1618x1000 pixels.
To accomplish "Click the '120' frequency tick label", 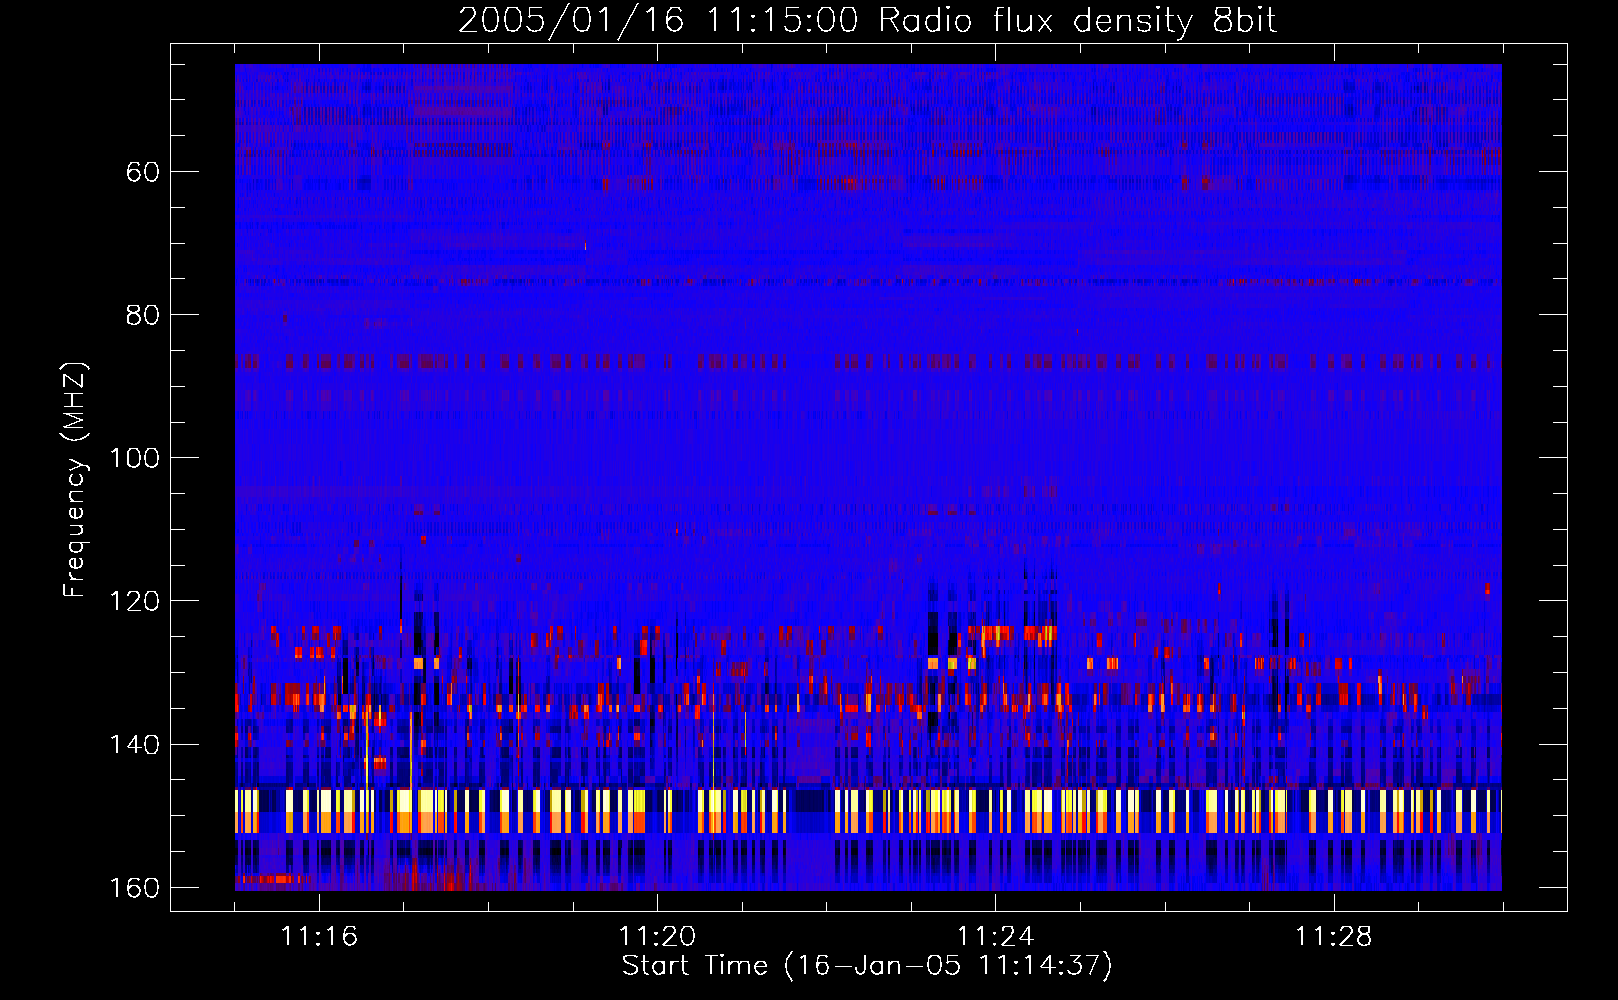I will (134, 601).
